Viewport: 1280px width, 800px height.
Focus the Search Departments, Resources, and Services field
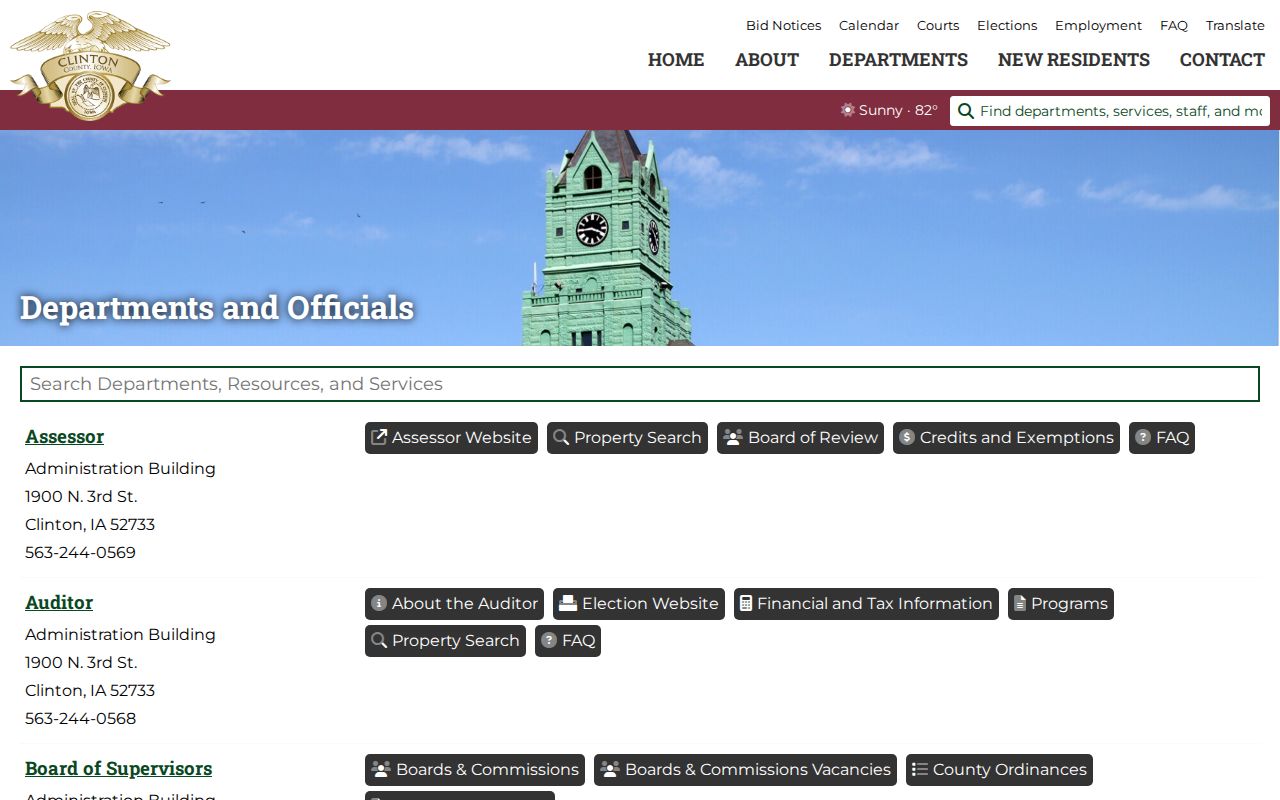click(640, 384)
